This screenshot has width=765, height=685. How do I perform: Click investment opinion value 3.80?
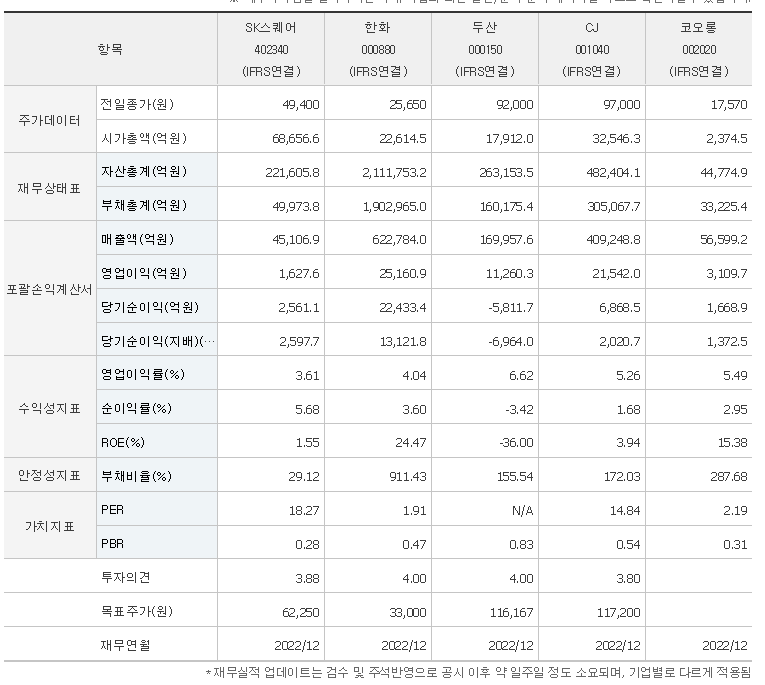[x=628, y=578]
